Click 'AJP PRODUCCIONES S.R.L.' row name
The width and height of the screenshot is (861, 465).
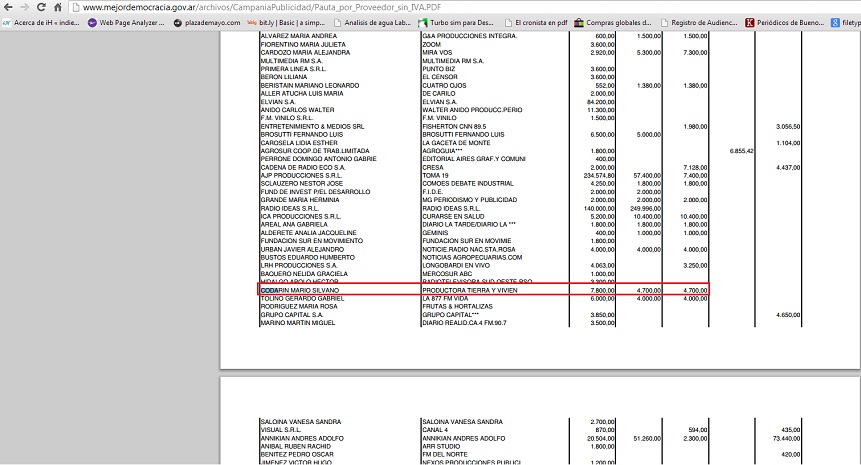tap(300, 176)
